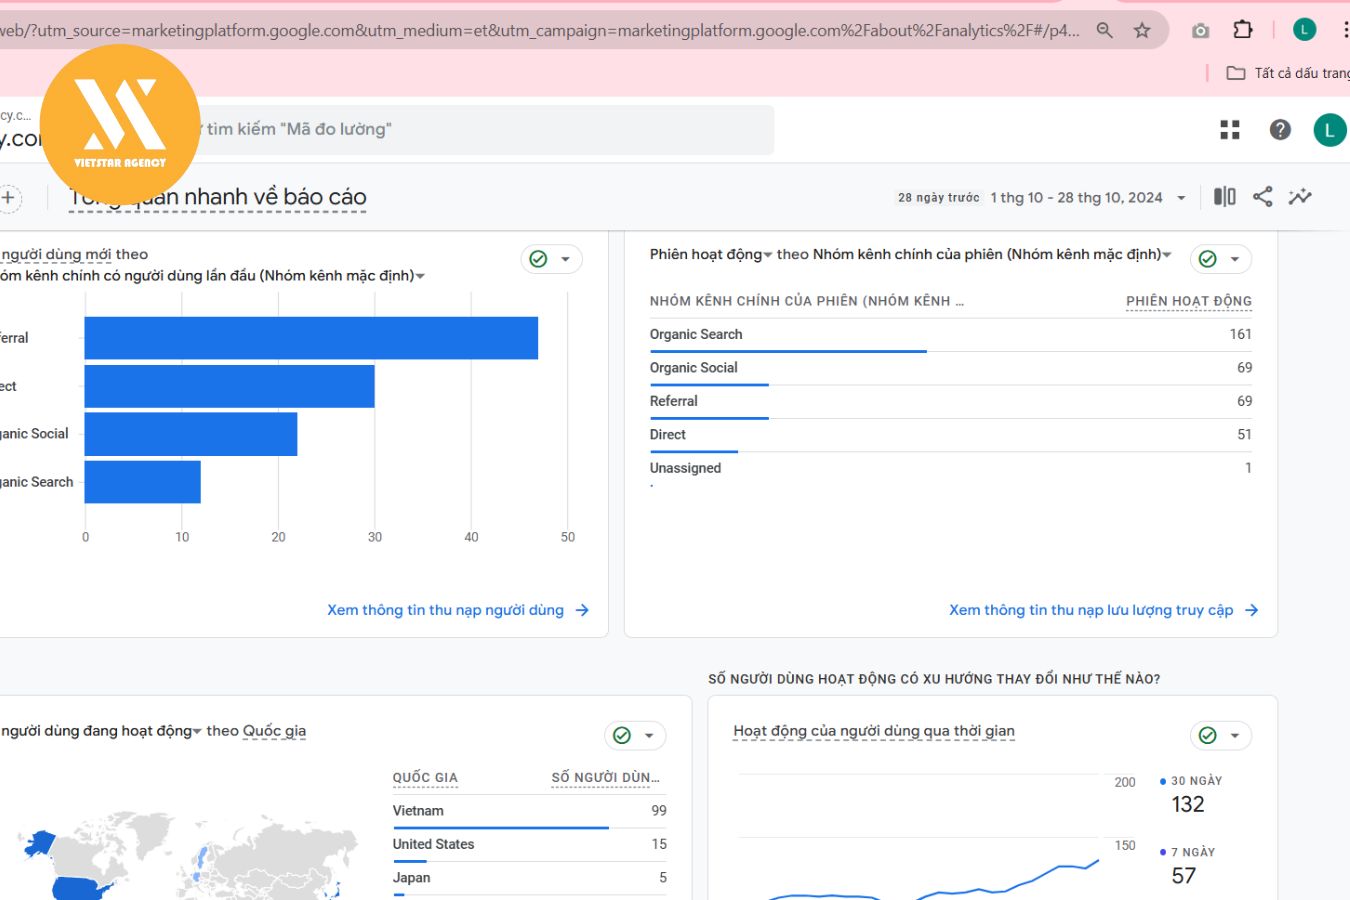Image resolution: width=1350 pixels, height=900 pixels.
Task: Focus the Analytics search box
Action: pos(480,129)
